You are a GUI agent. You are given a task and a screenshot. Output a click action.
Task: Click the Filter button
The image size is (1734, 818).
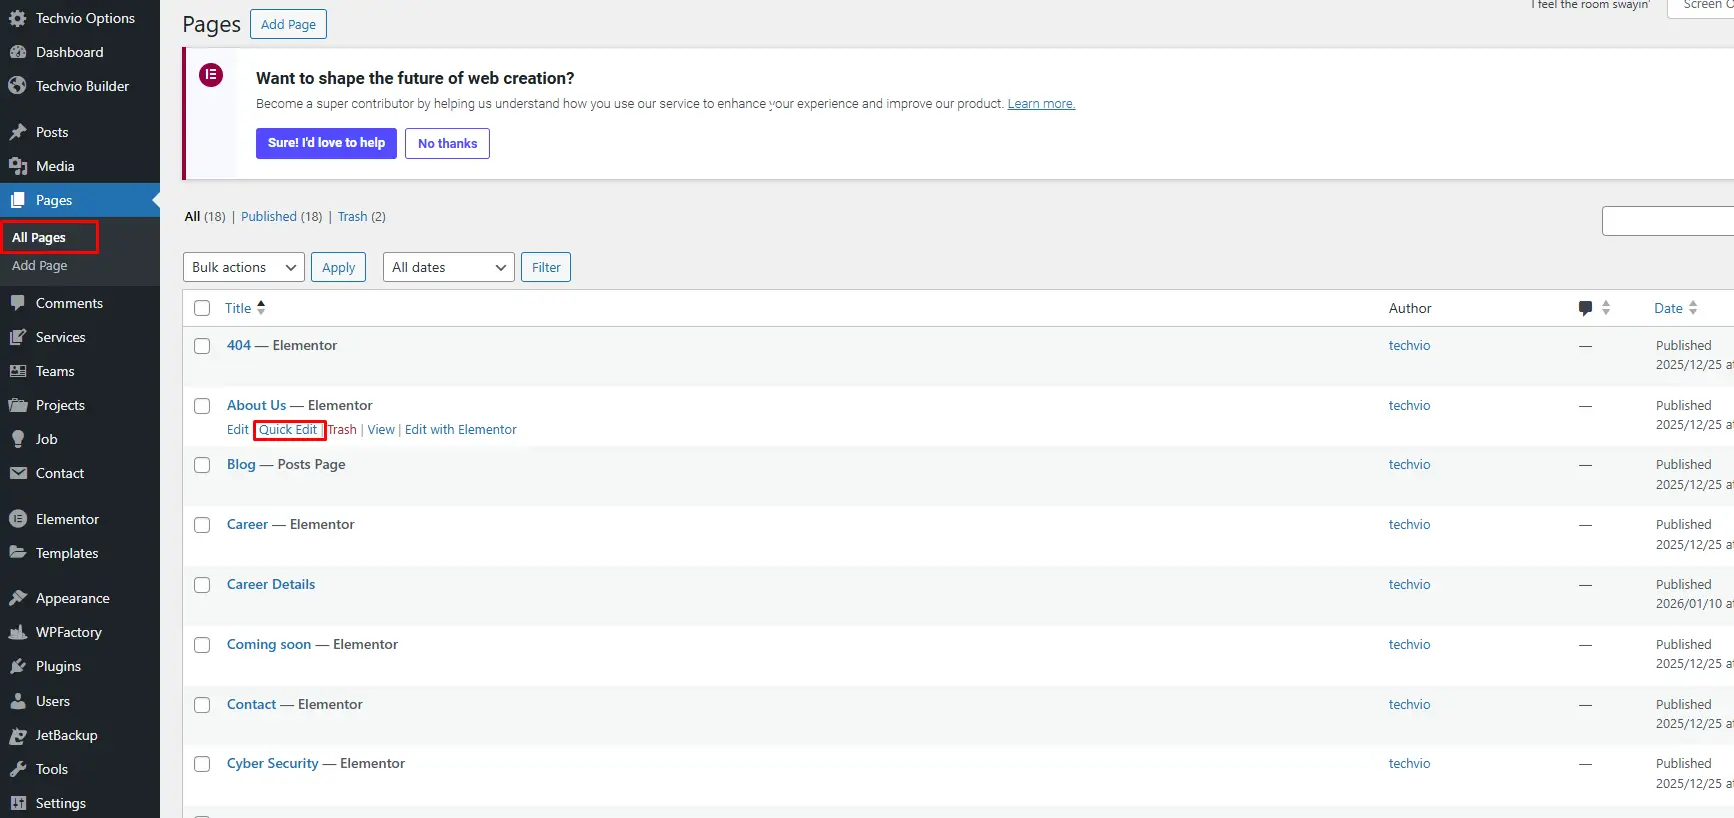click(546, 267)
